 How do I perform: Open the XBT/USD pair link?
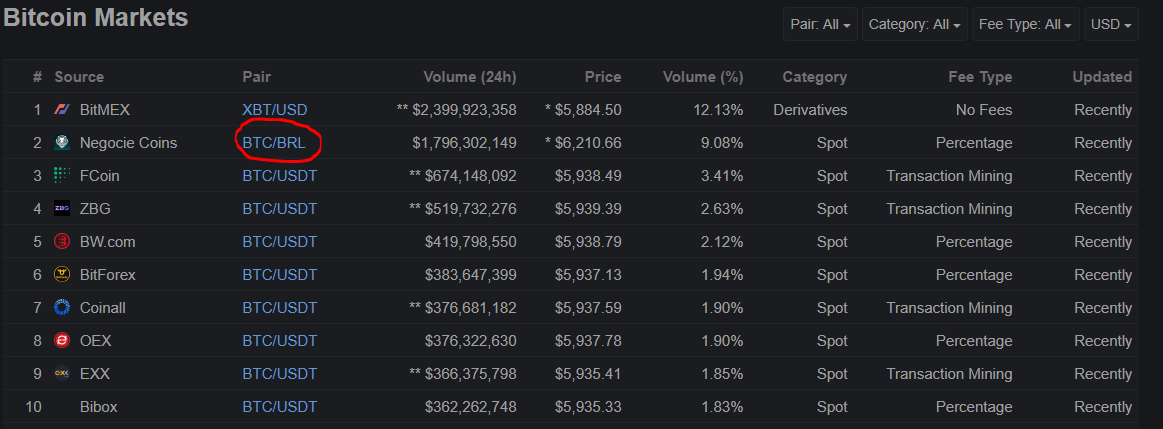pyautogui.click(x=274, y=110)
